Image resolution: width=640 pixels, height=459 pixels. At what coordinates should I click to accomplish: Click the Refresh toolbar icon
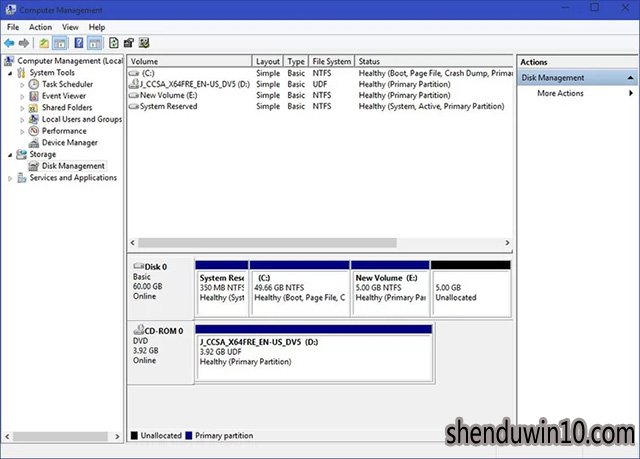pos(114,43)
